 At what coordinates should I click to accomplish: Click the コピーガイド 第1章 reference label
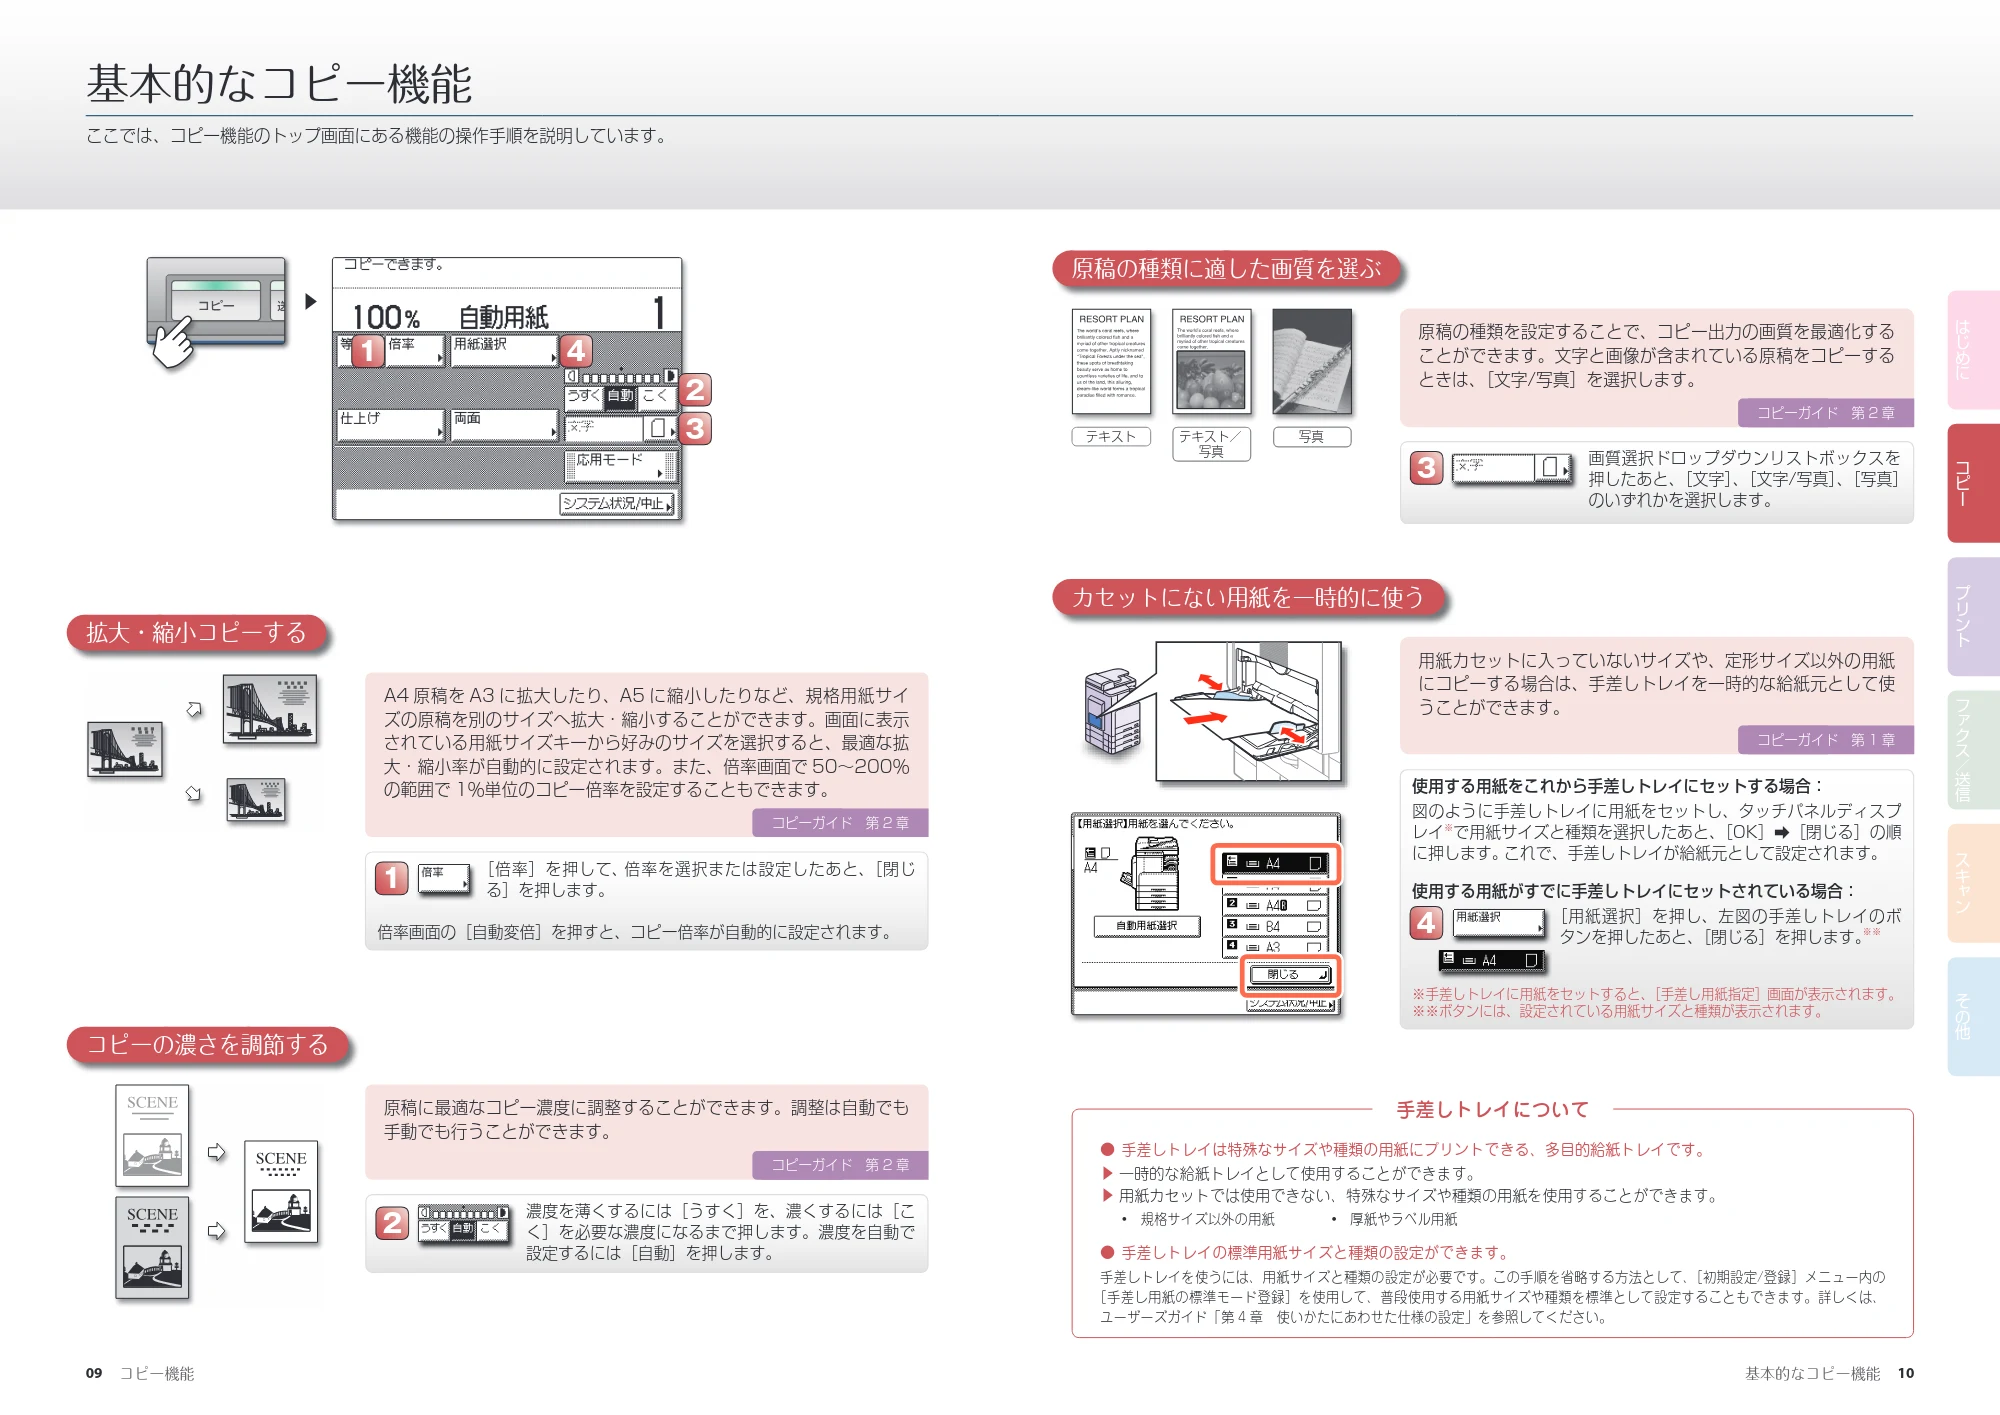click(1825, 740)
